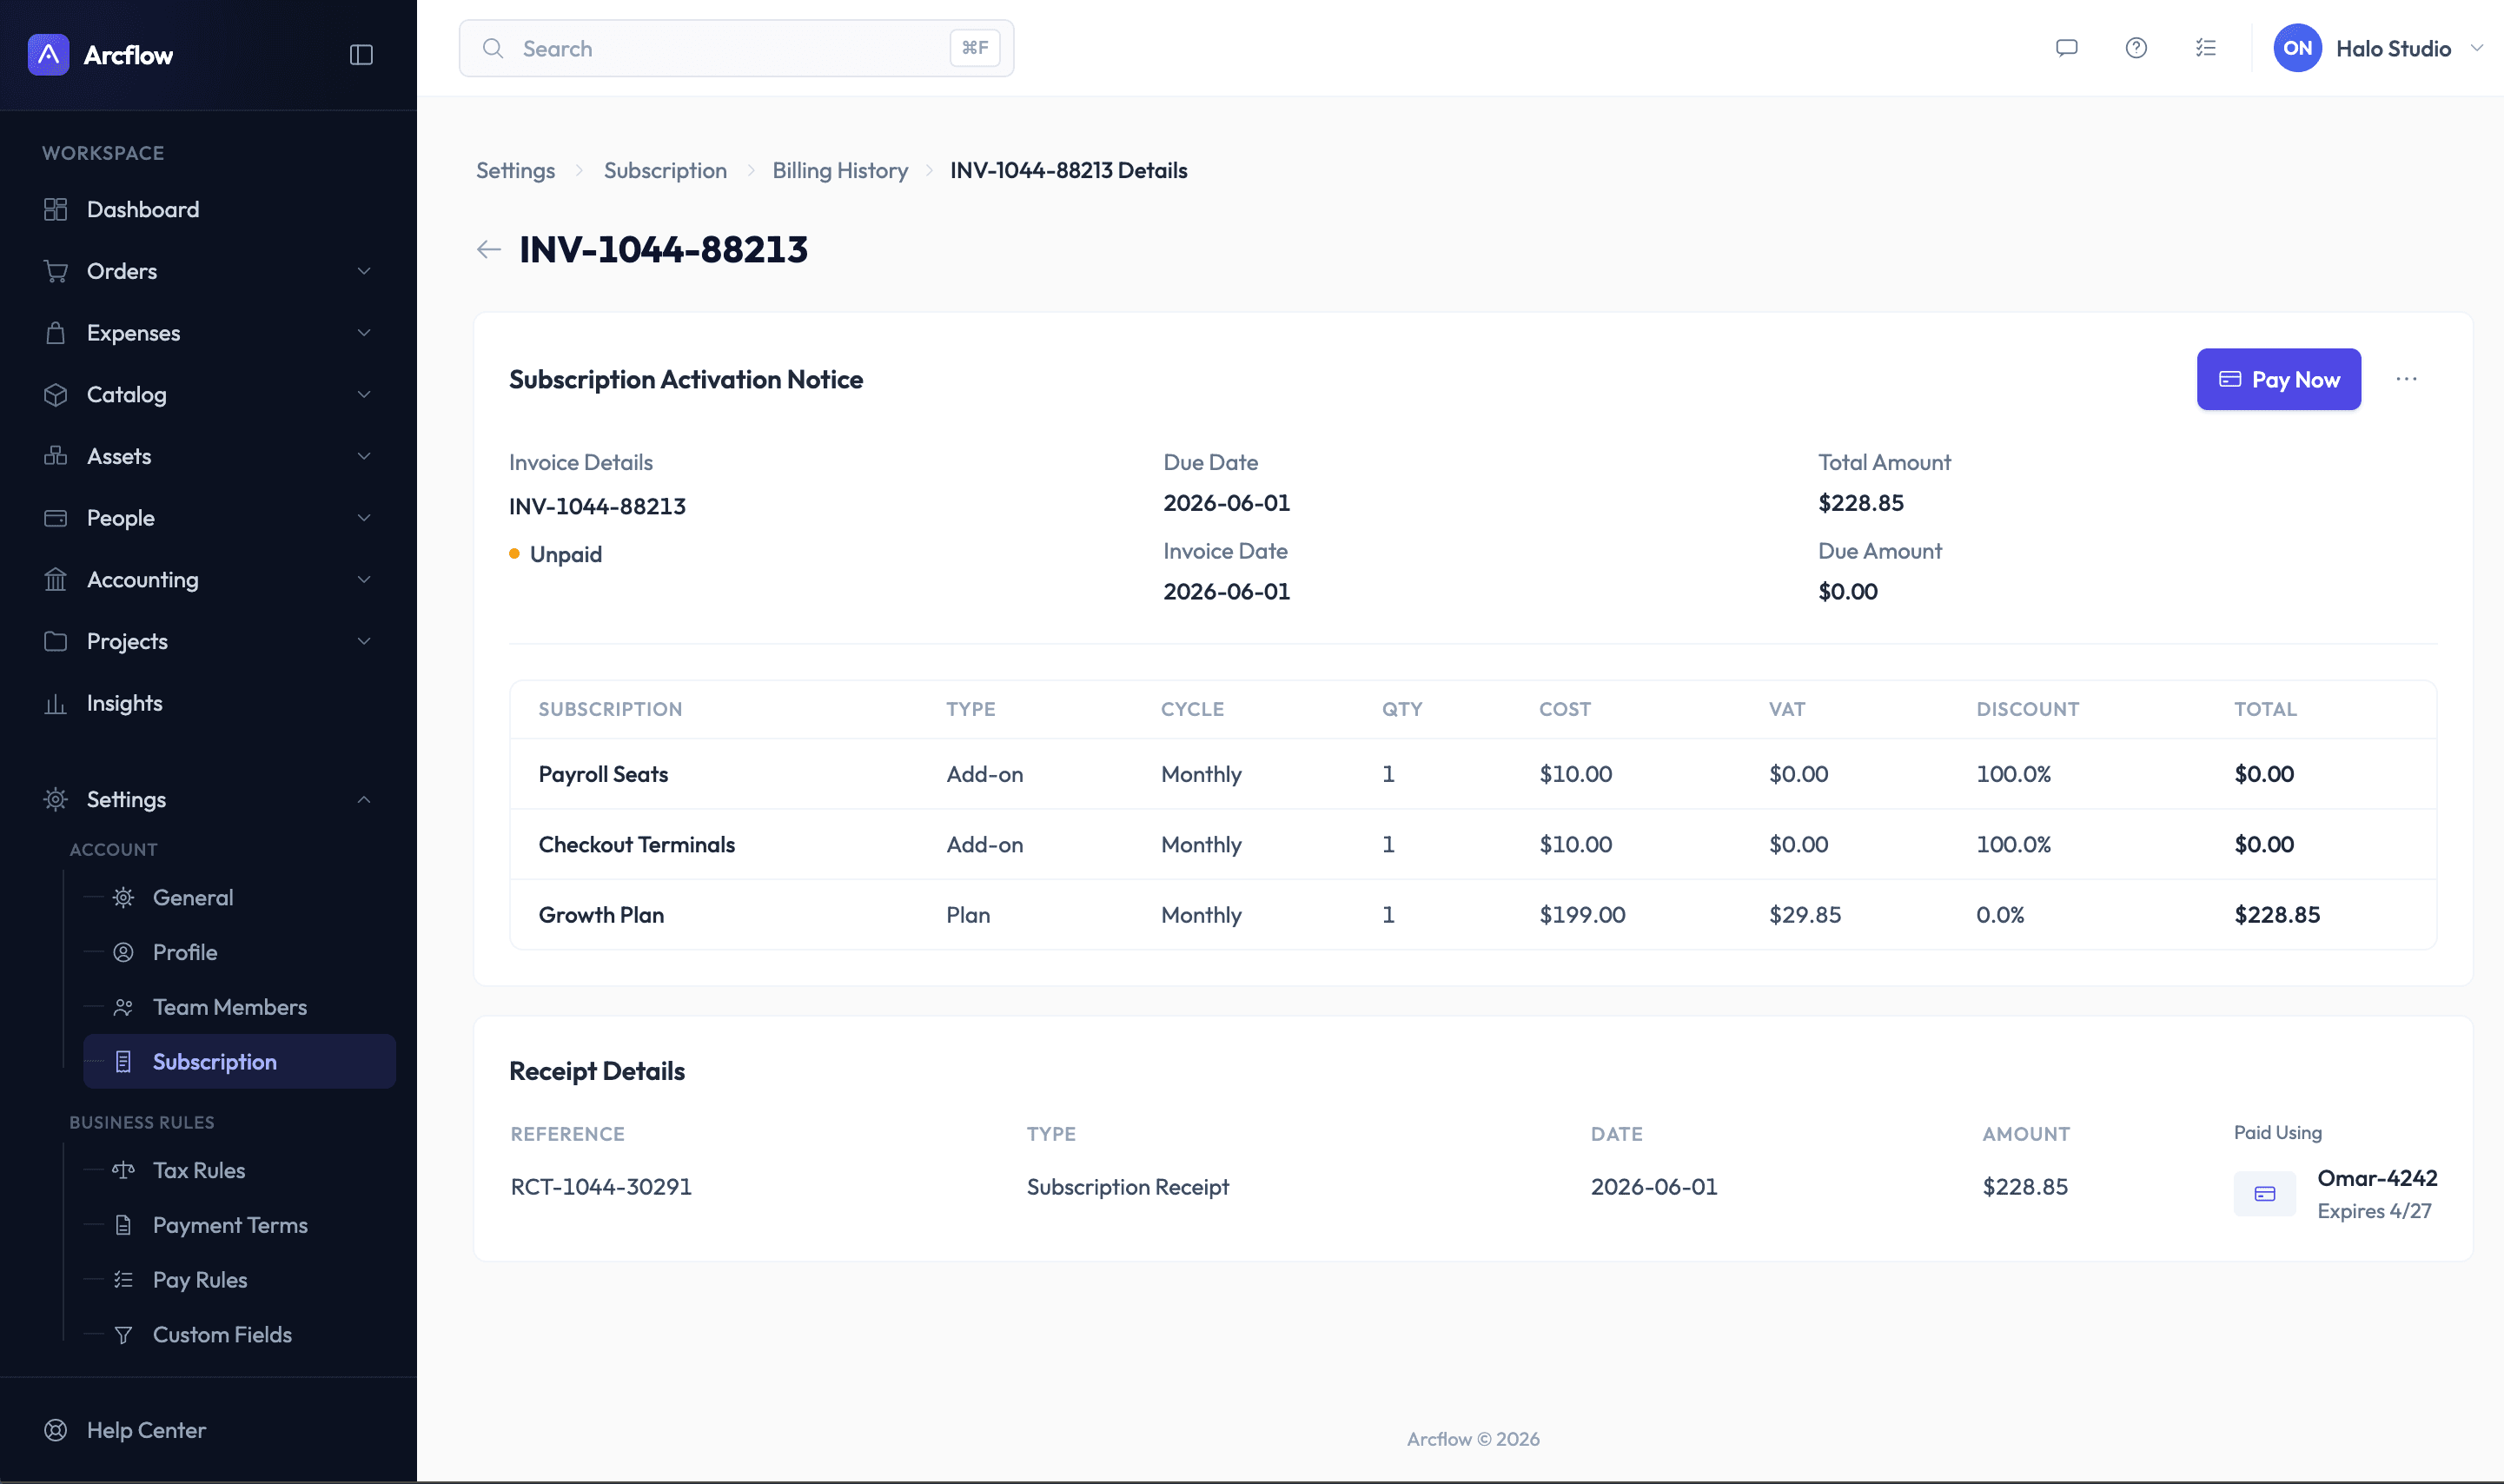
Task: Open Payment Terms in sidebar
Action: point(239,1225)
